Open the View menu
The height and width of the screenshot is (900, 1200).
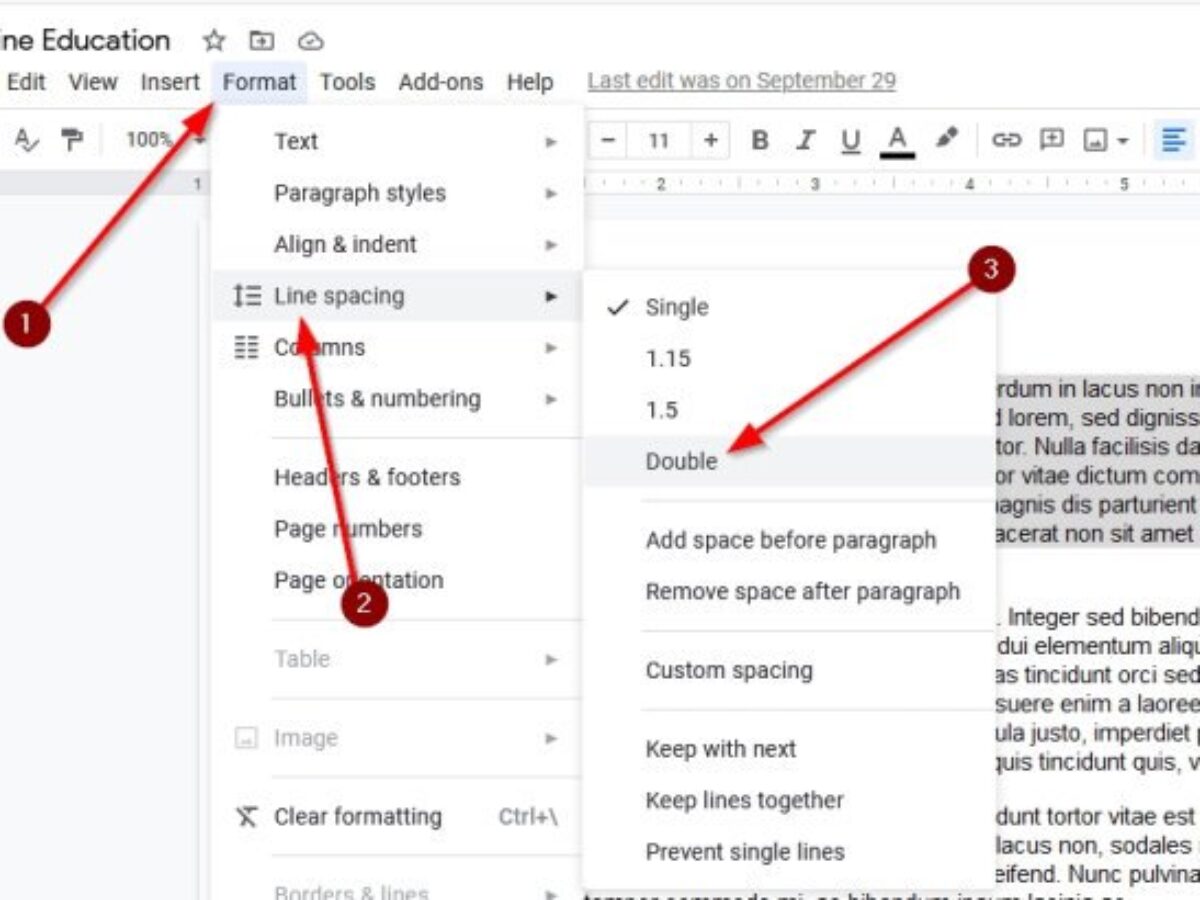(x=93, y=82)
